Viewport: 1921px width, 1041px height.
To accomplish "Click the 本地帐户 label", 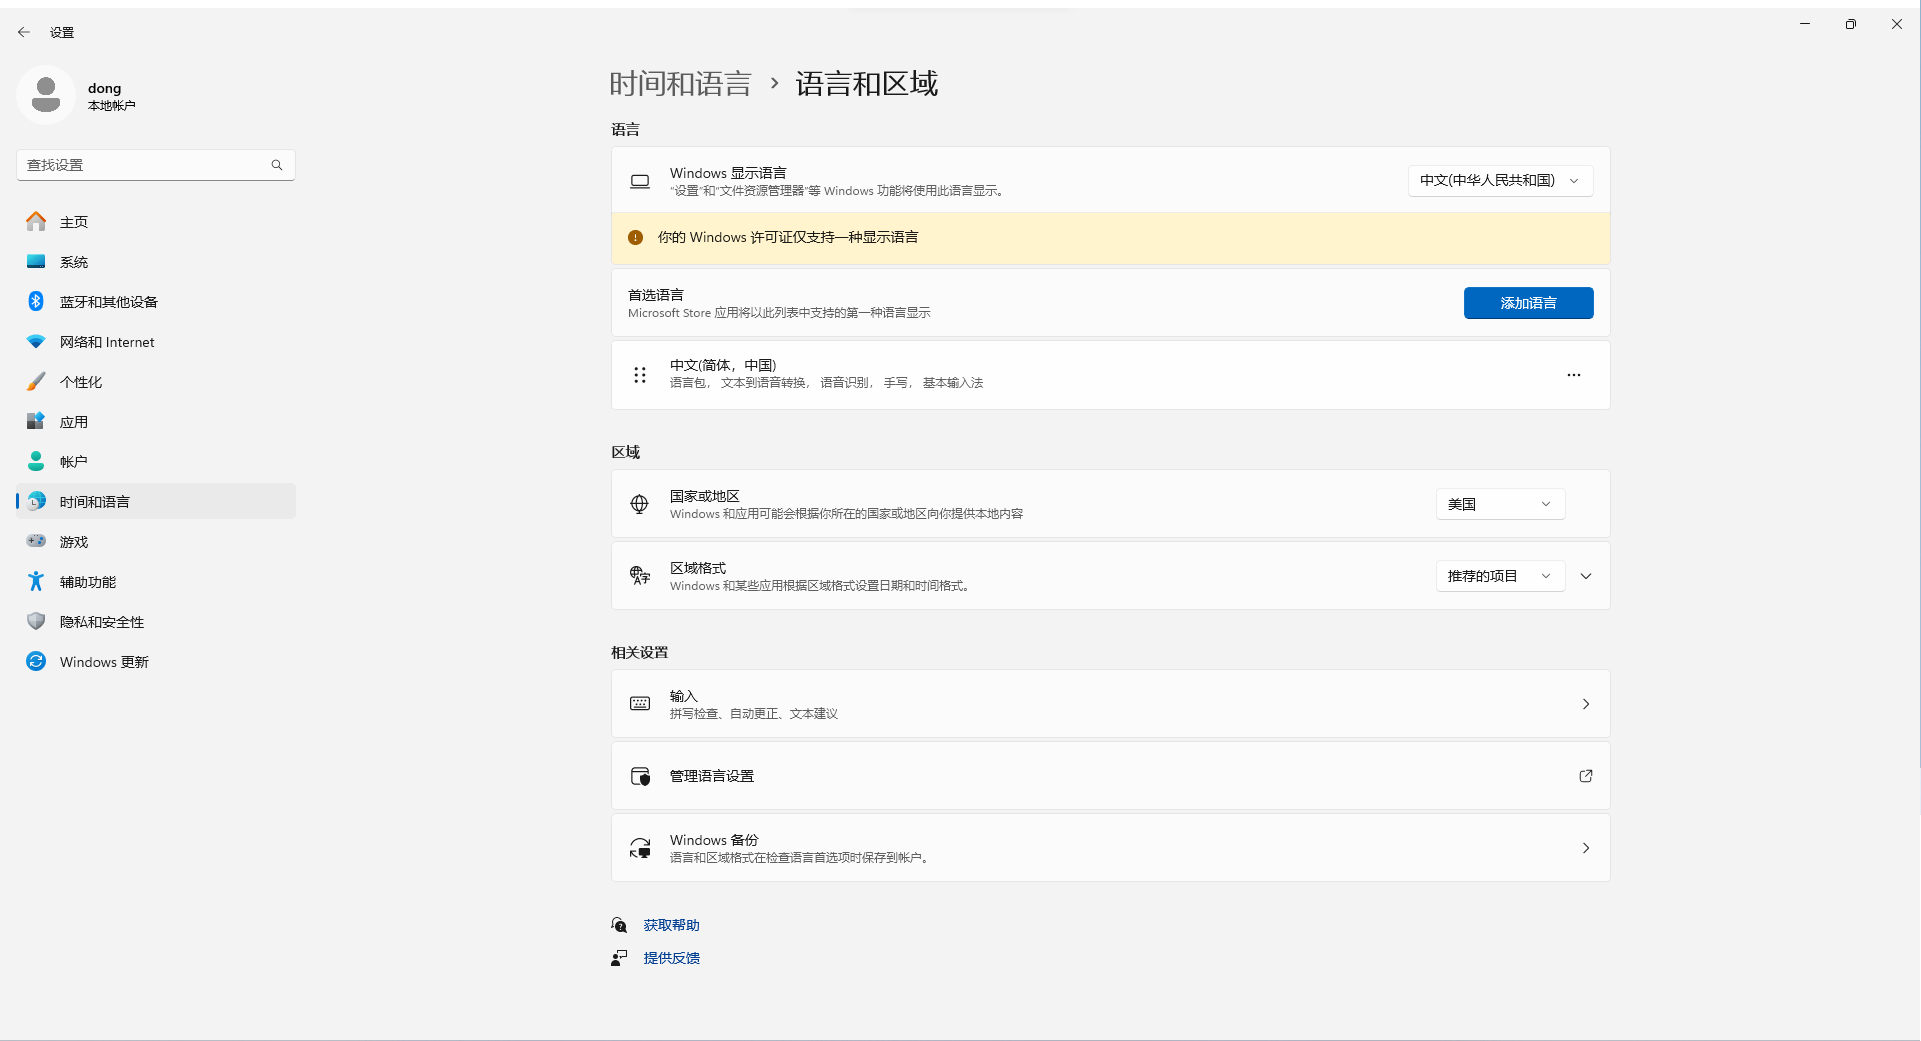I will pos(111,106).
